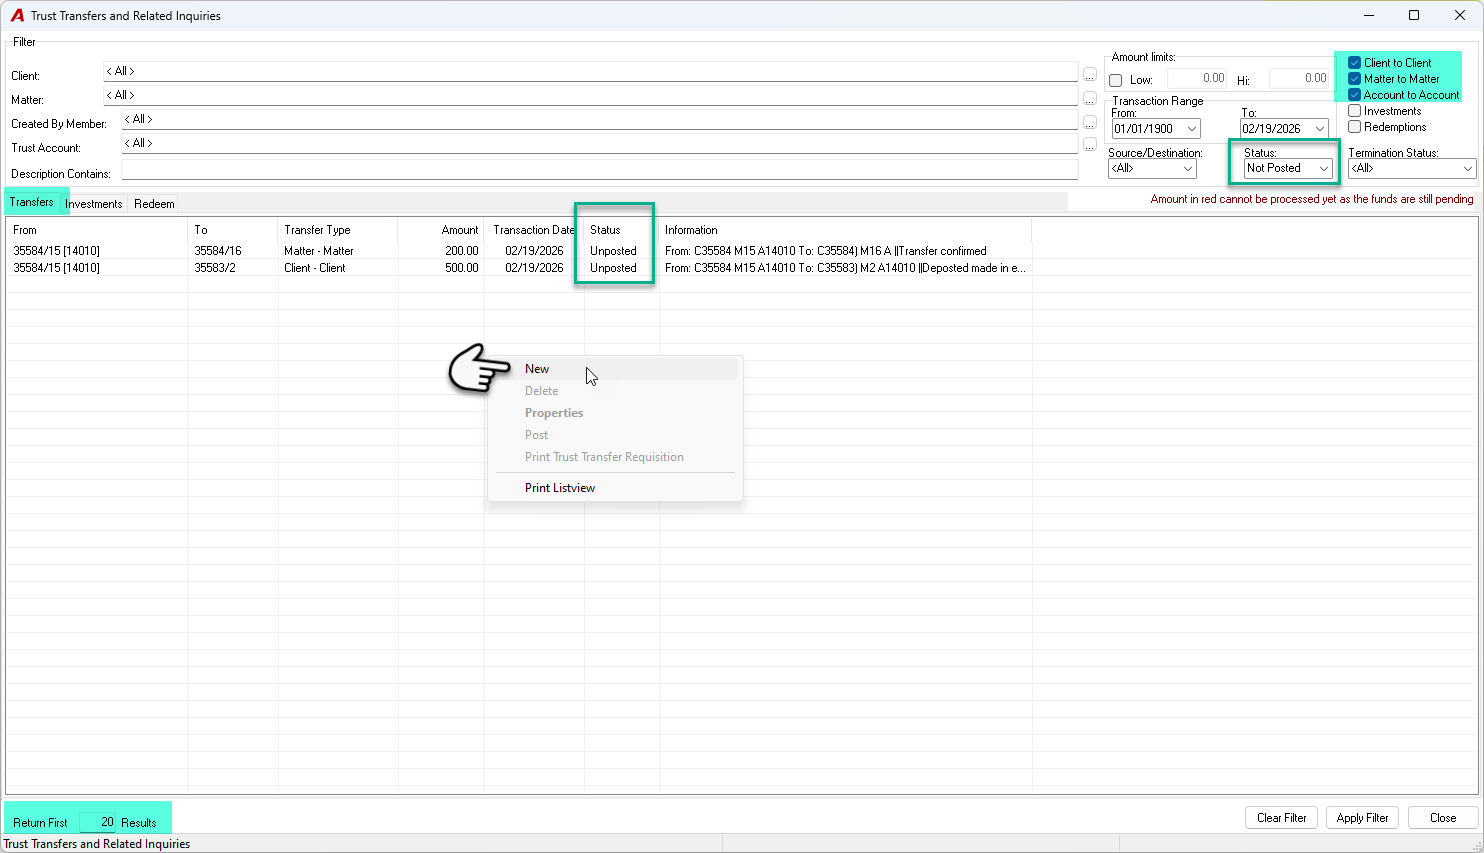Sort by the Information column header

(845, 230)
